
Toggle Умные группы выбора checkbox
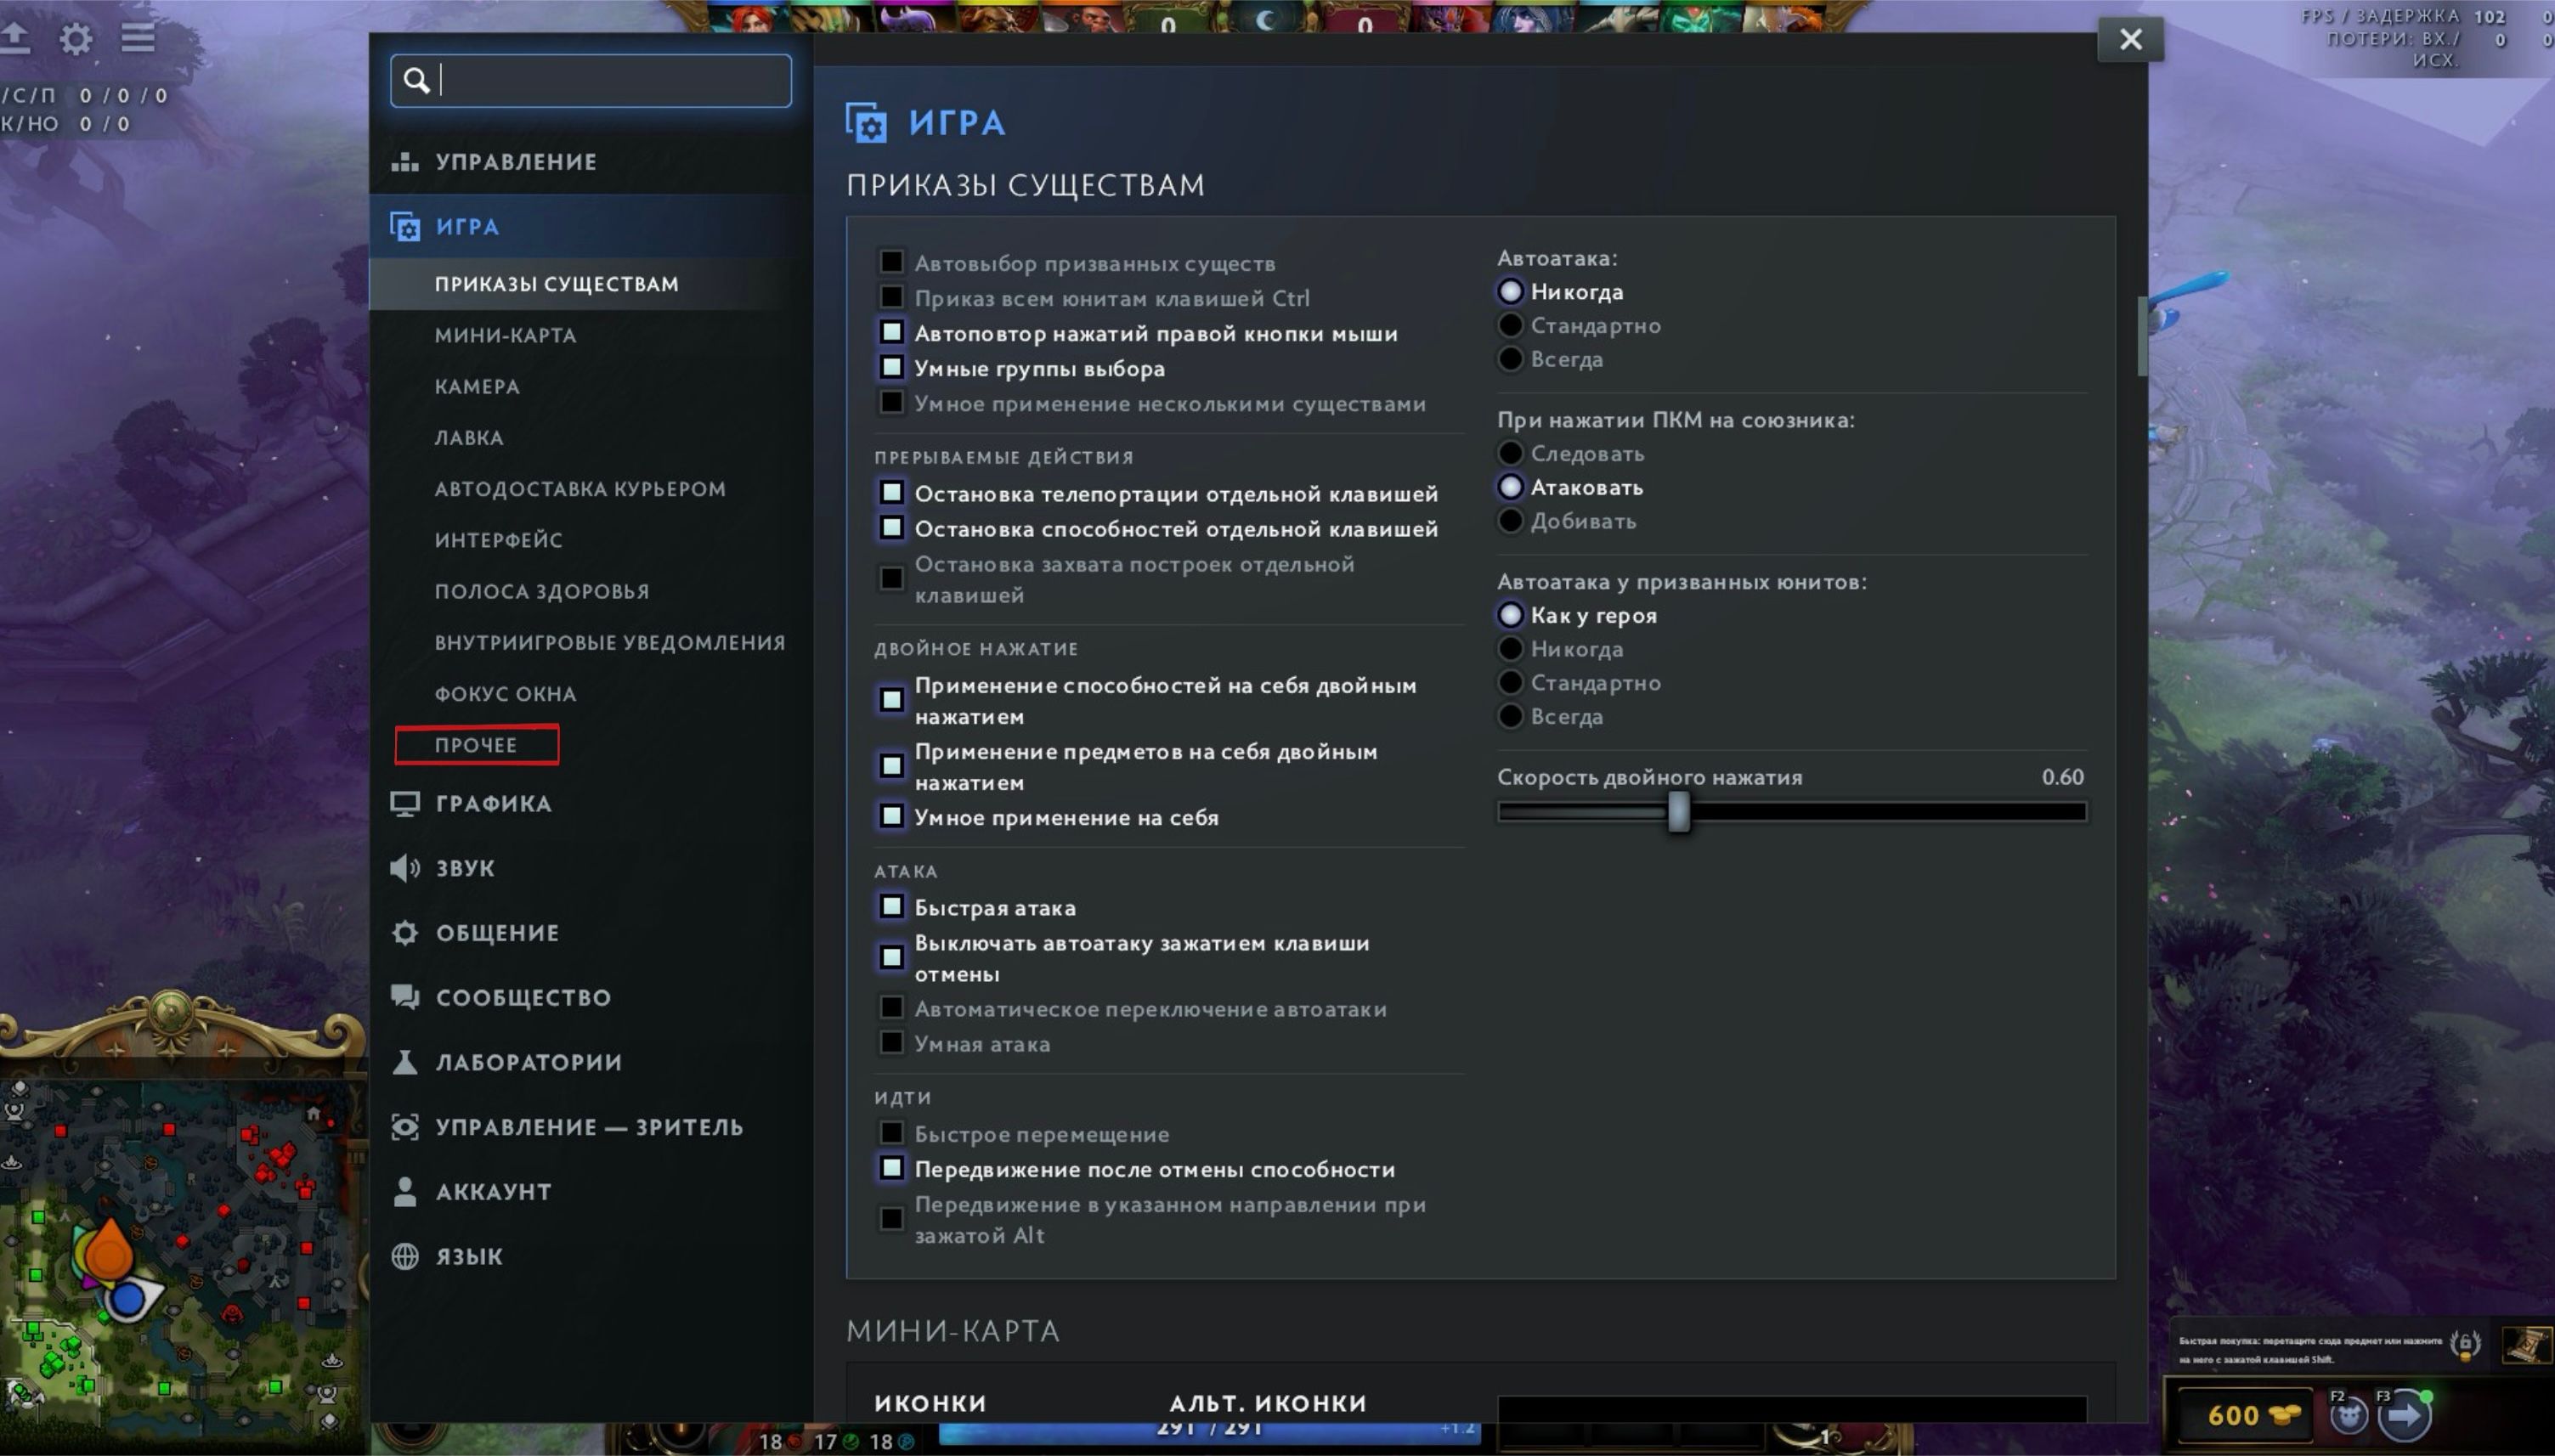(x=891, y=367)
